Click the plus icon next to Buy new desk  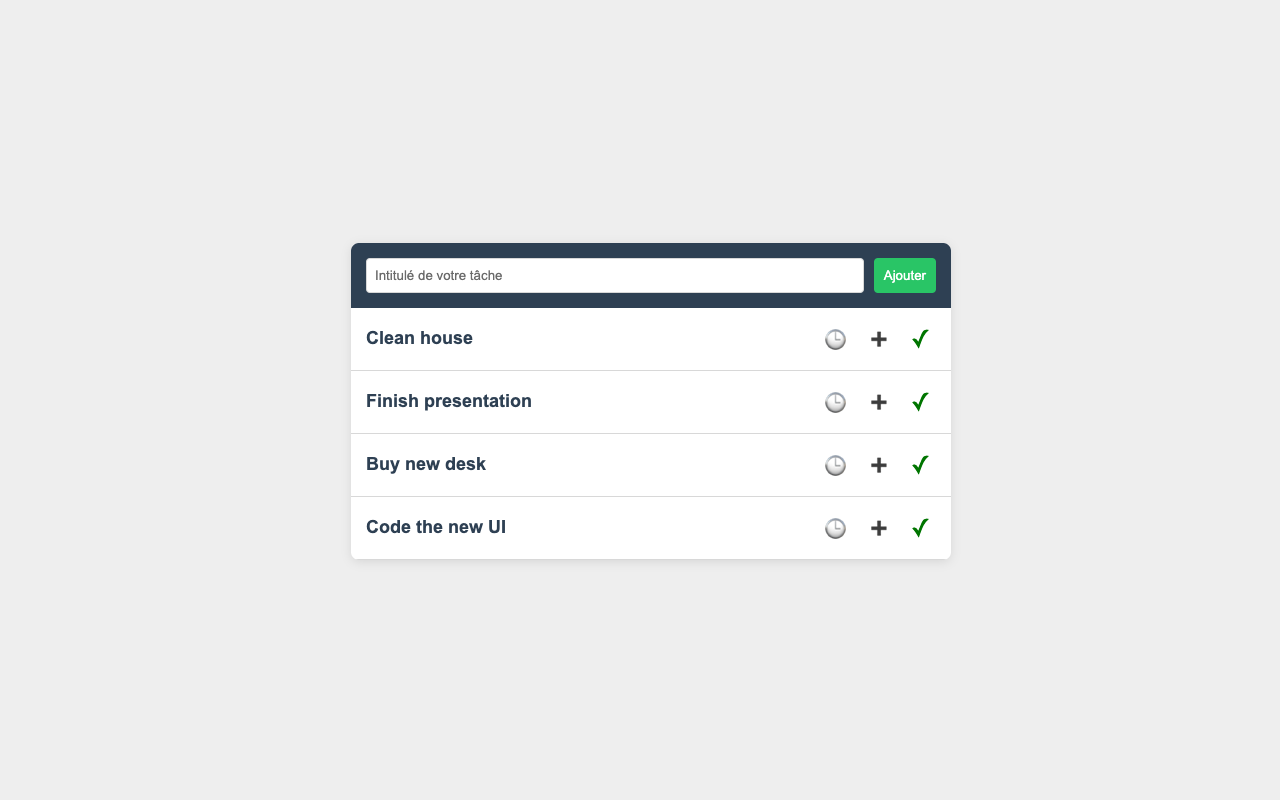click(x=878, y=465)
